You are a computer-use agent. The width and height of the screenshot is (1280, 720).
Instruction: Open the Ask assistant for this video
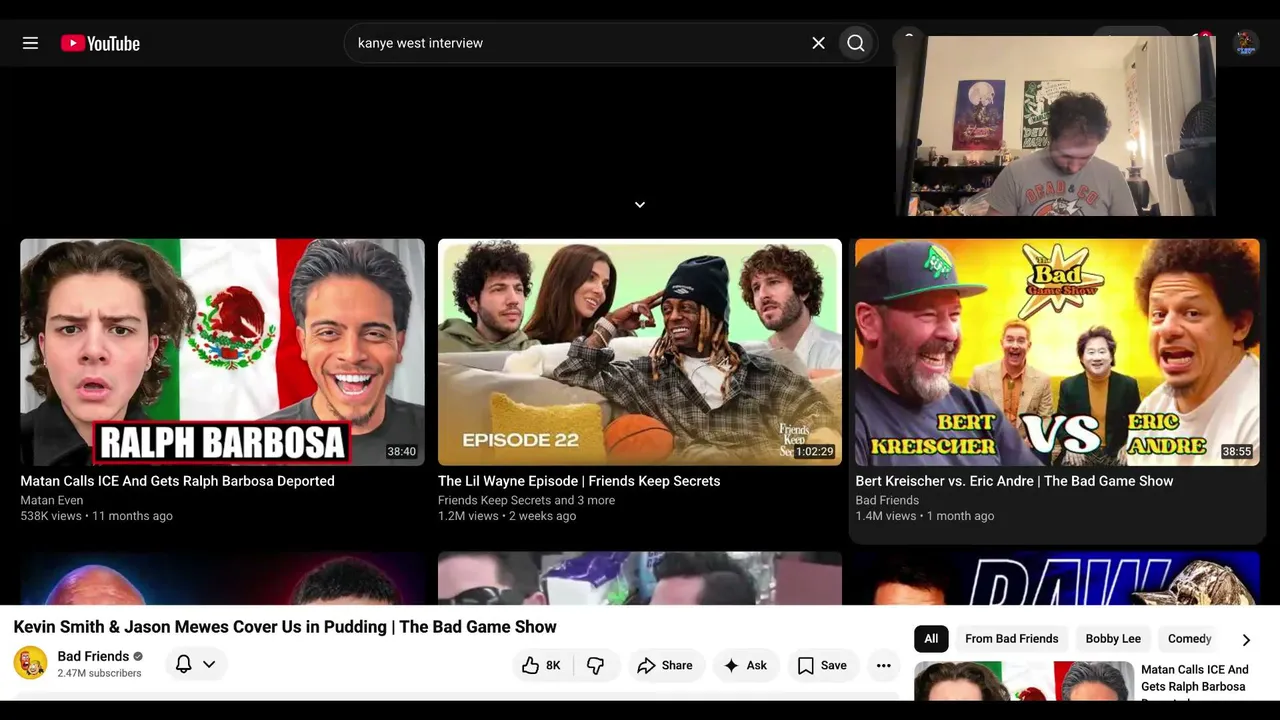coord(745,665)
